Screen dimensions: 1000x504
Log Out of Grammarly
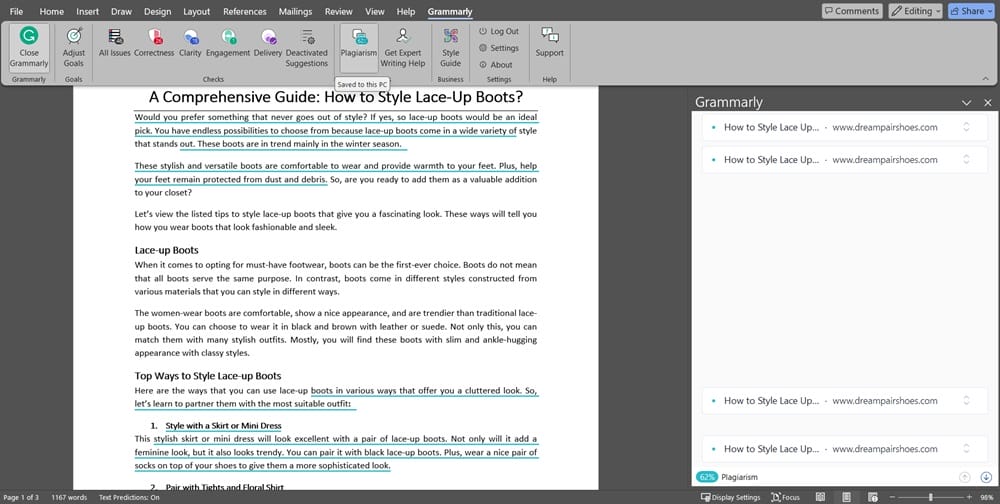499,31
